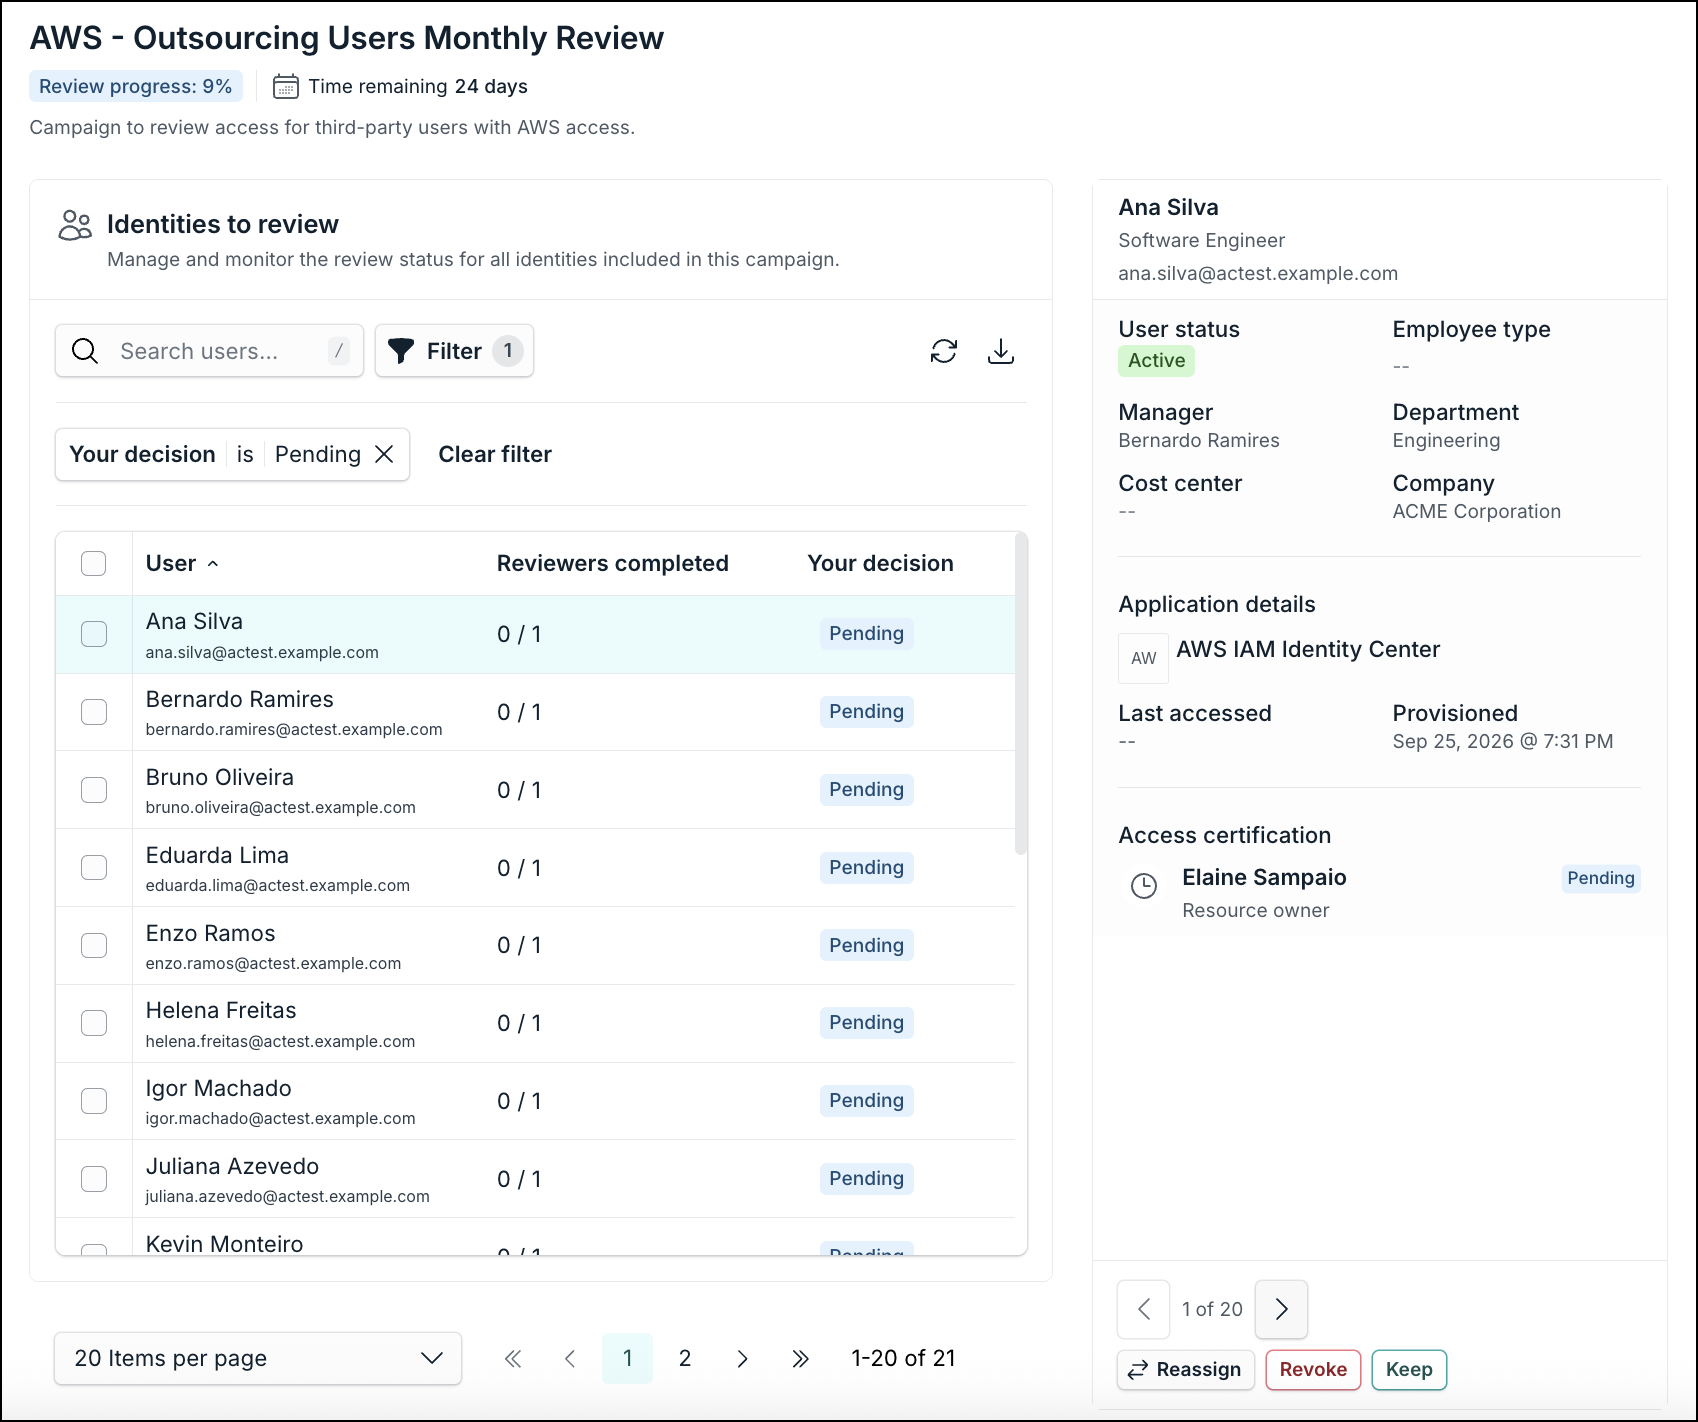
Task: Click the download export icon
Action: 1000,351
